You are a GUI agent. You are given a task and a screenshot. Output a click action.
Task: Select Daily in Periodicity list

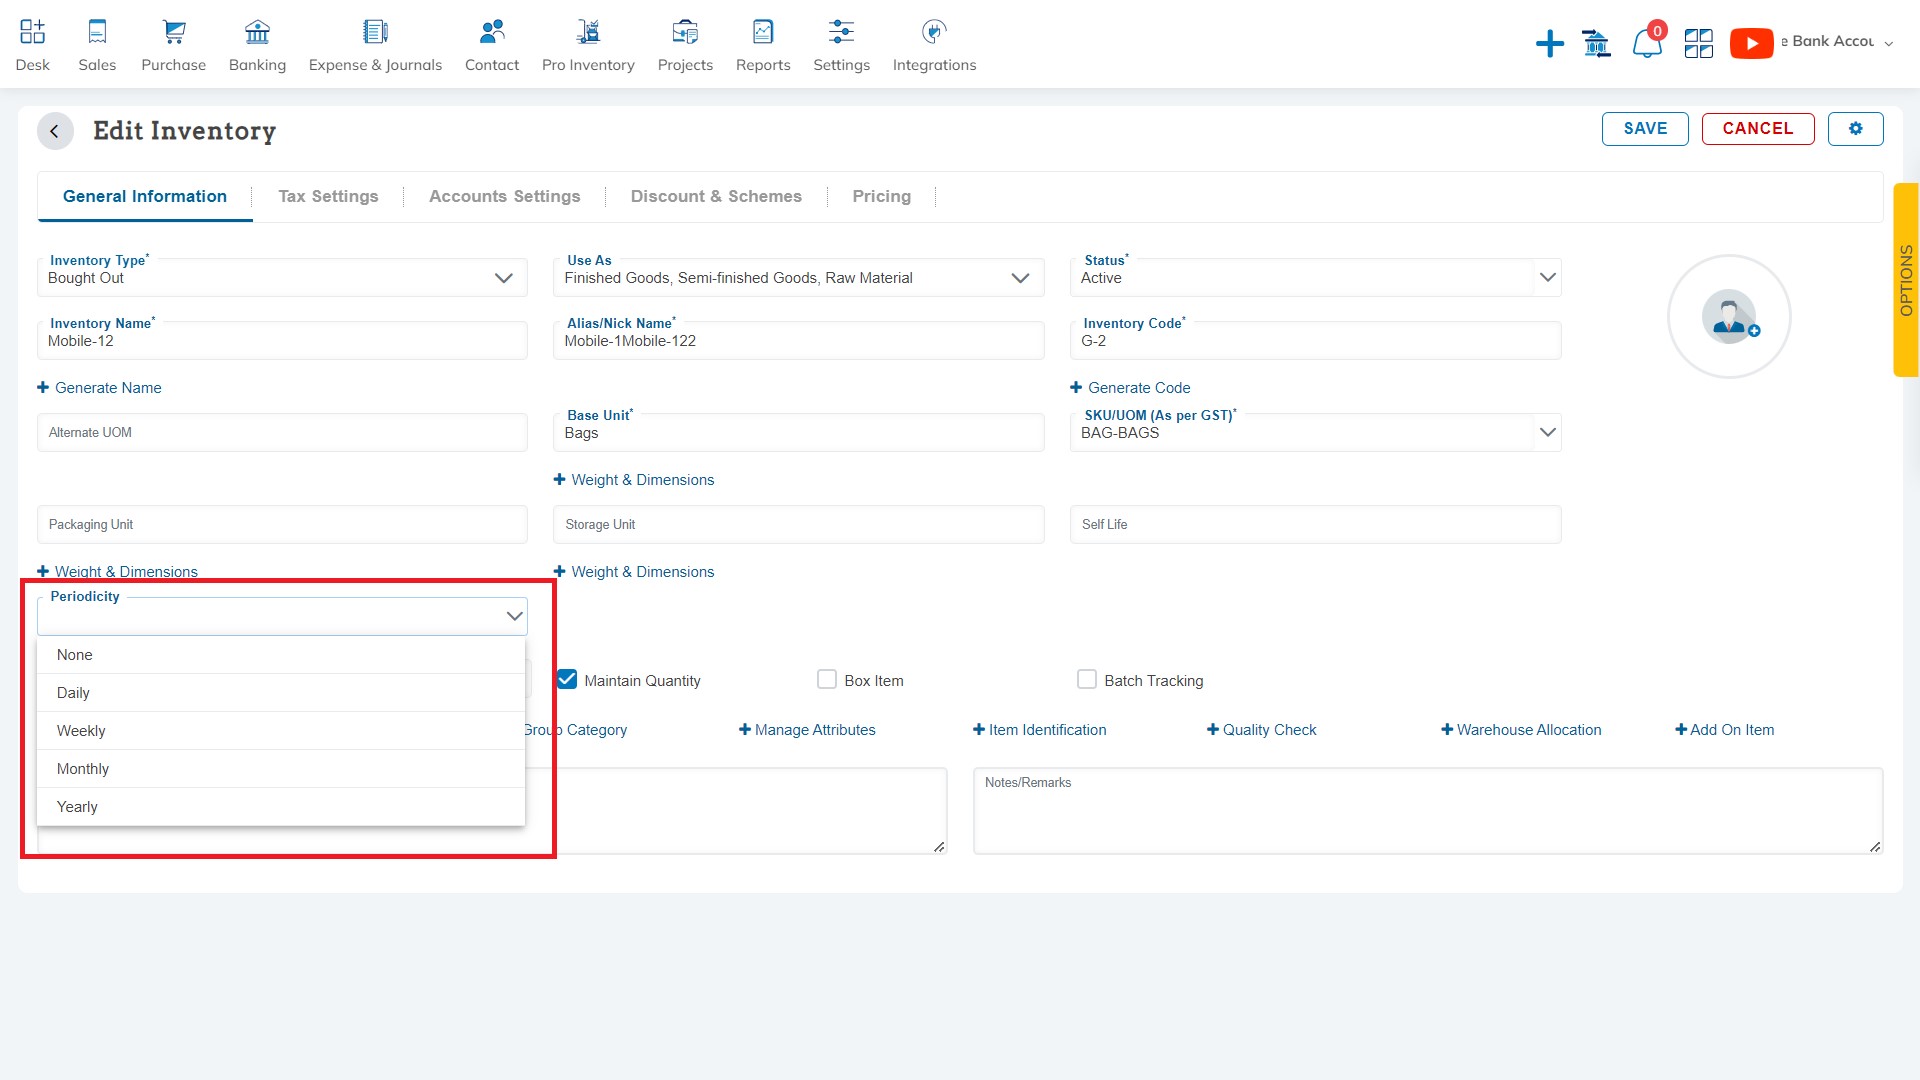[281, 693]
